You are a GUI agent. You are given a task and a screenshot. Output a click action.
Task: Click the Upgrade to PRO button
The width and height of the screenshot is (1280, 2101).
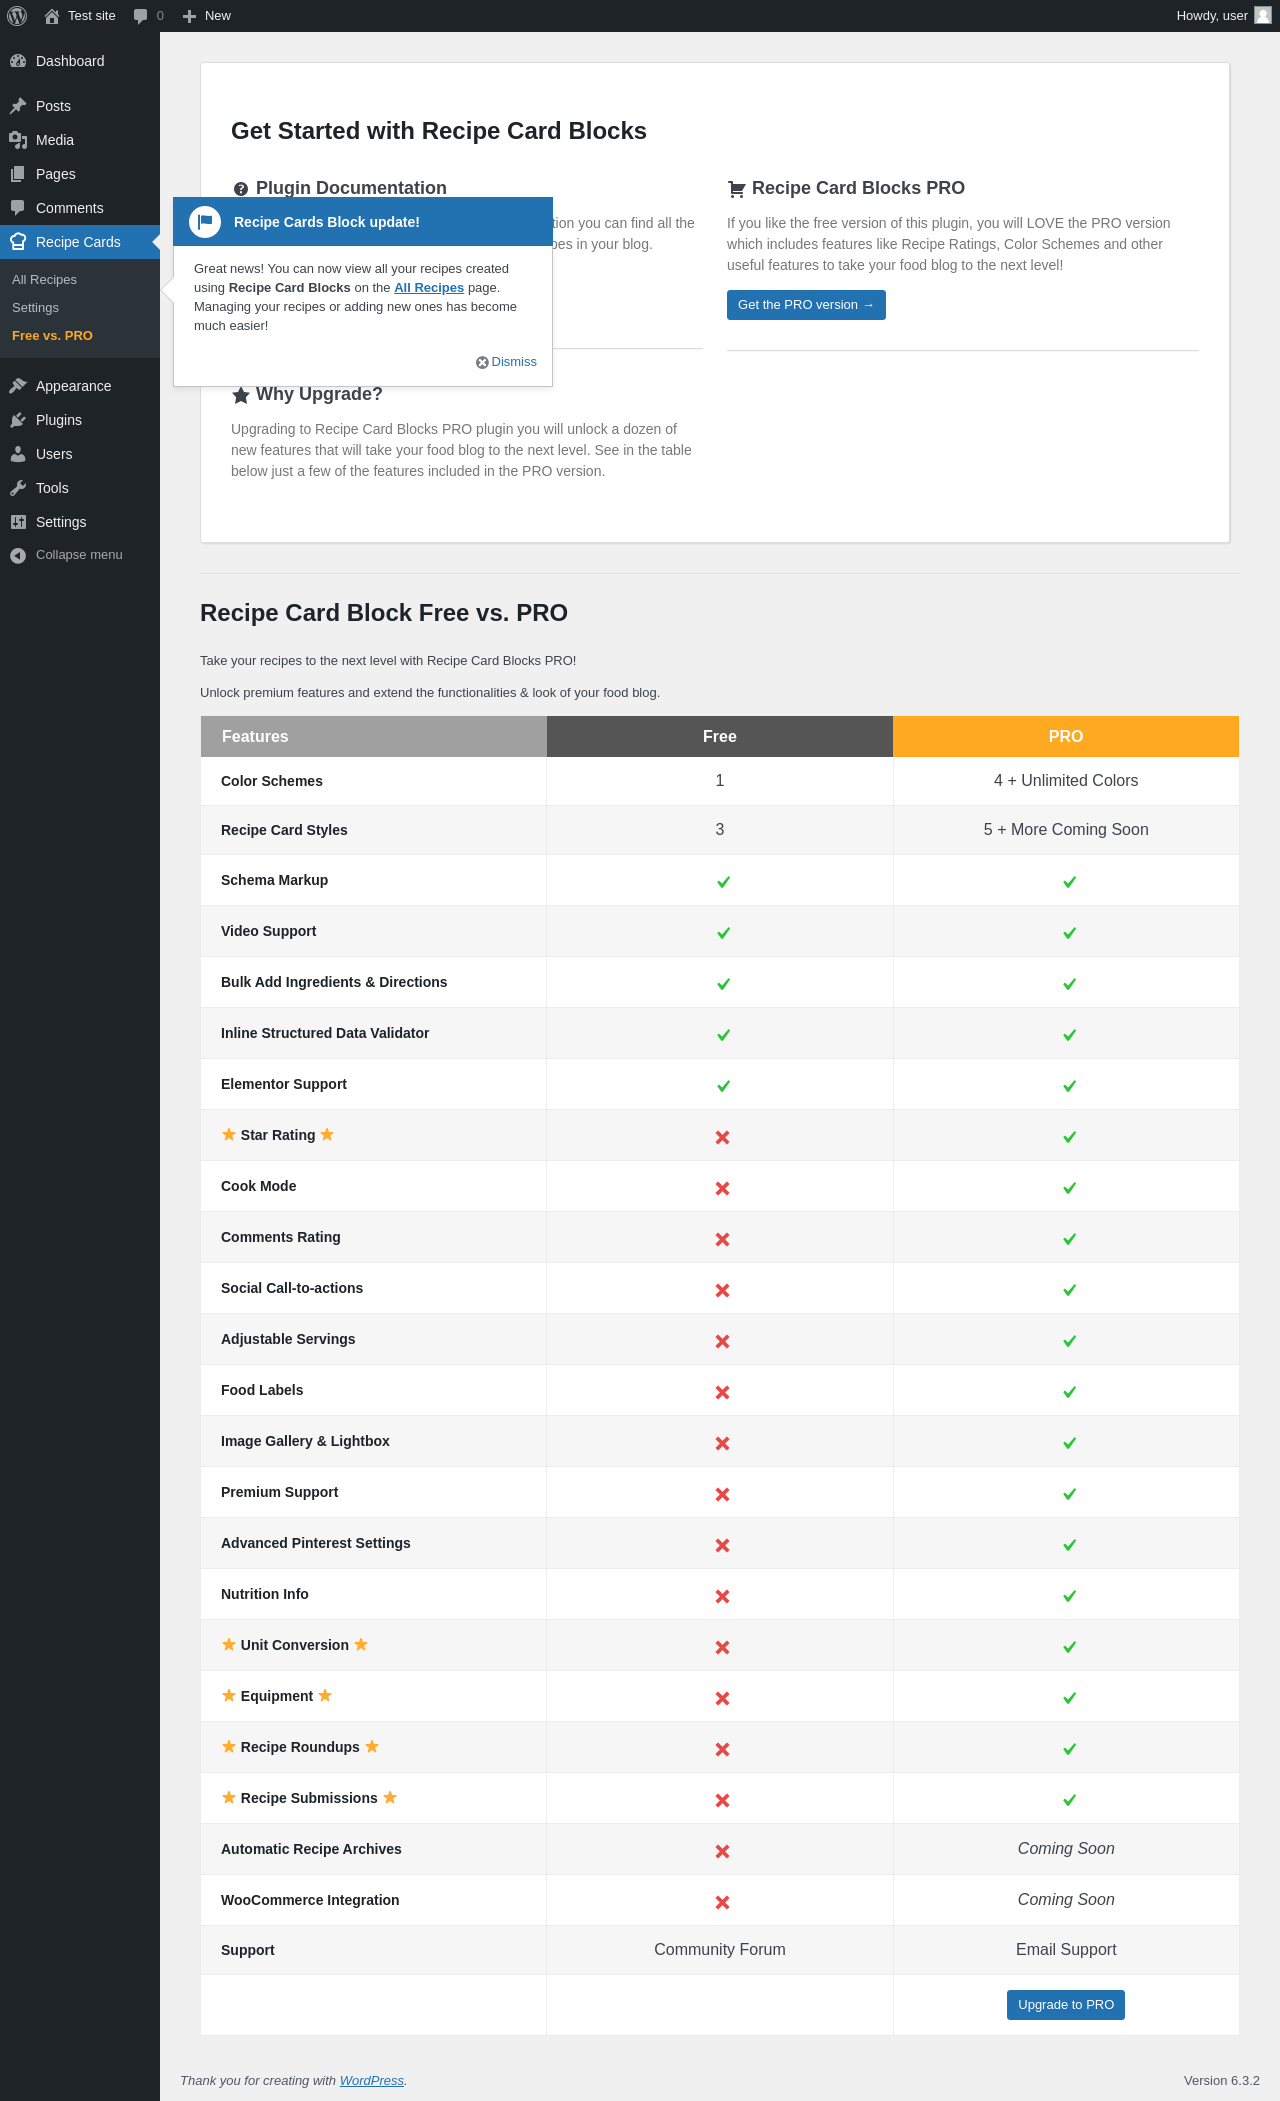point(1066,2005)
